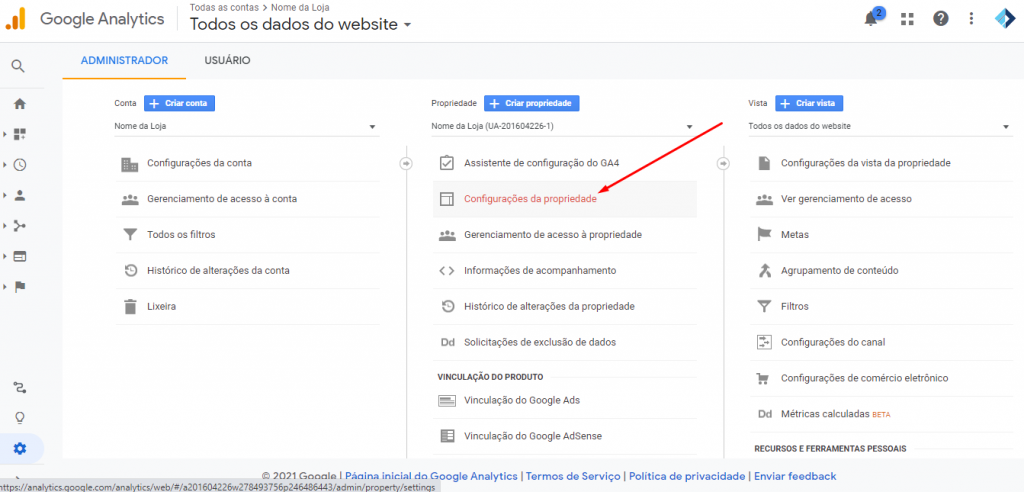Screen dimensions: 1024x492
Task: Open Configurações do canal
Action: click(882, 342)
